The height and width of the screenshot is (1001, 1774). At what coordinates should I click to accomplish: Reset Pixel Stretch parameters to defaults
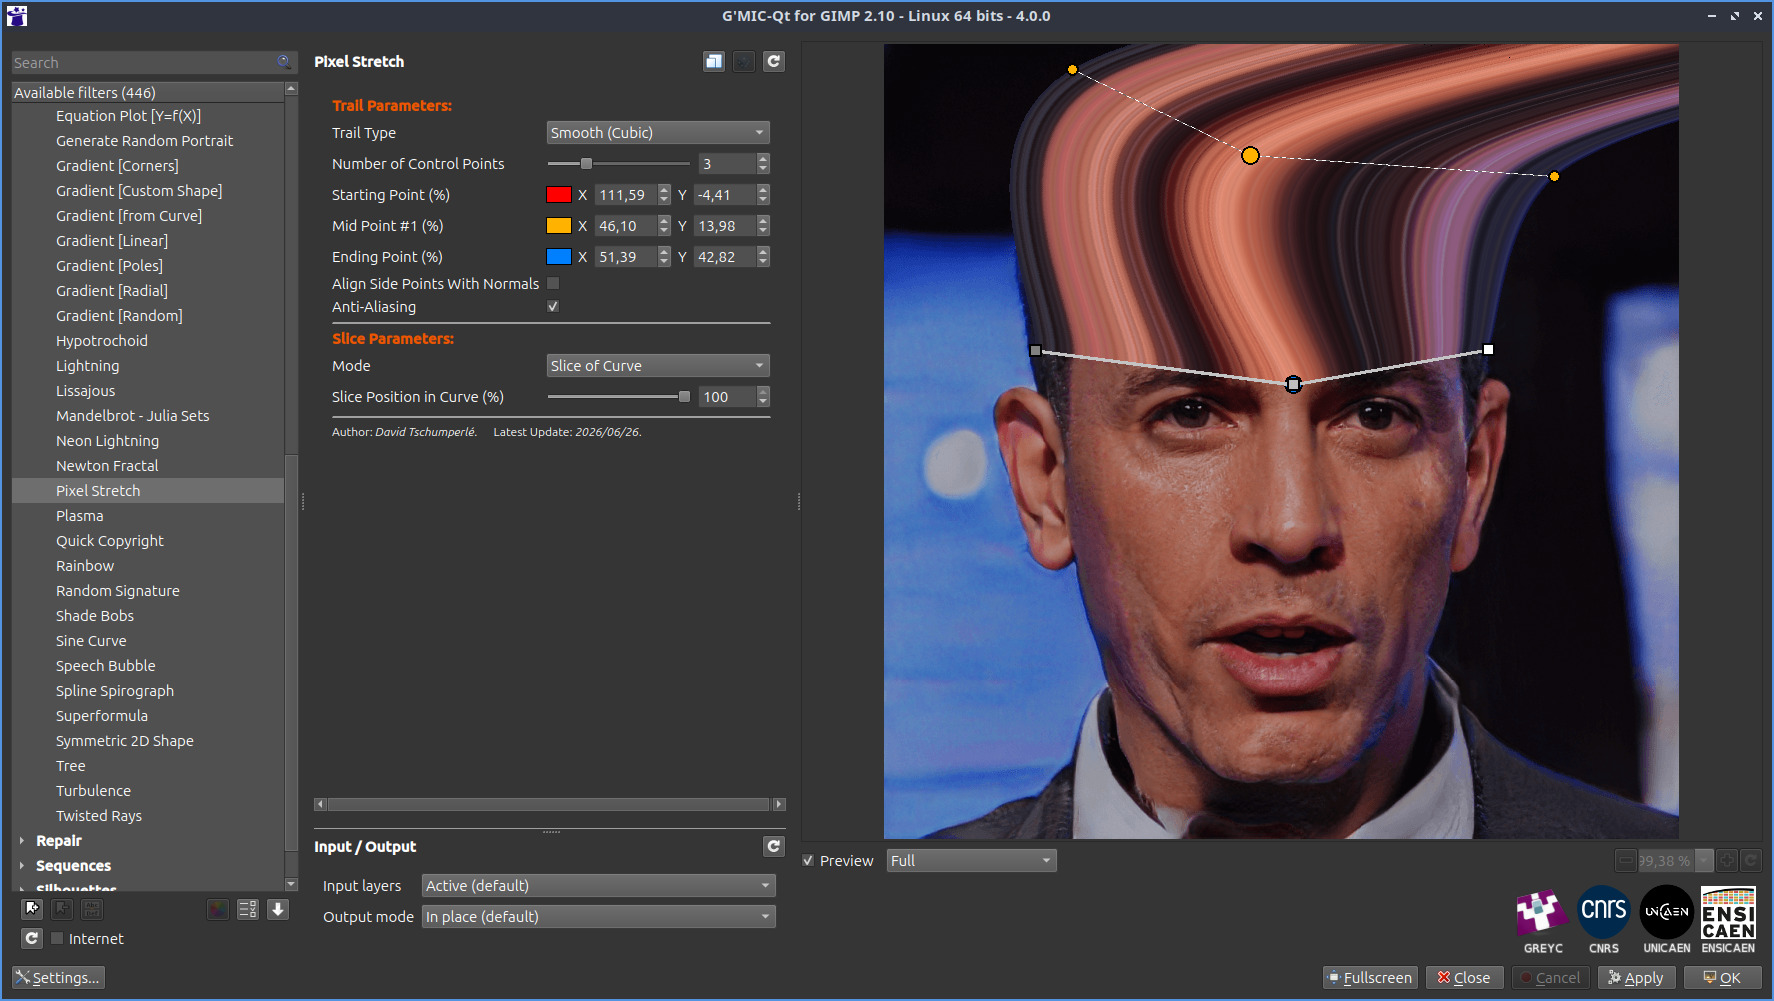774,62
